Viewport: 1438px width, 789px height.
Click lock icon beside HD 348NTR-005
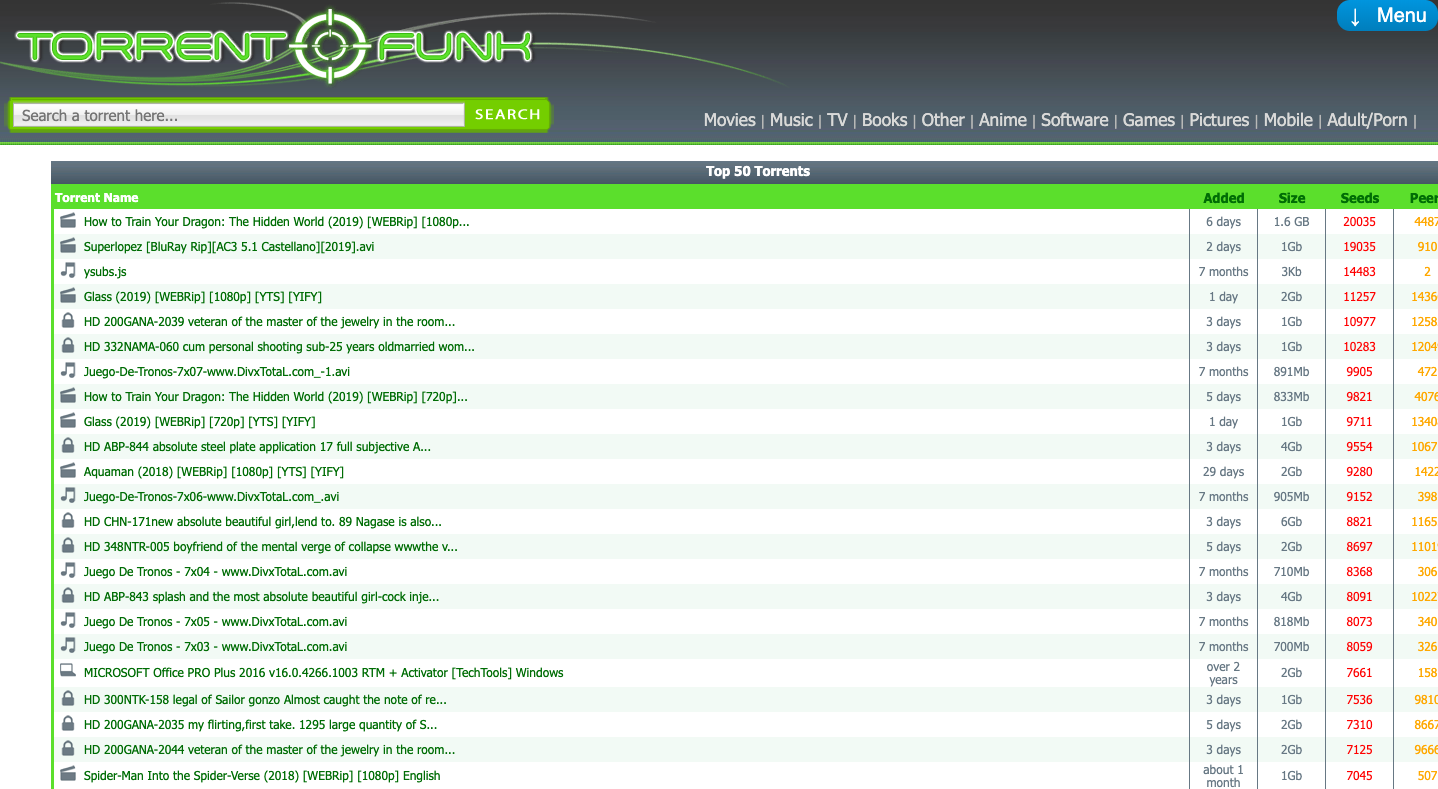[x=68, y=546]
